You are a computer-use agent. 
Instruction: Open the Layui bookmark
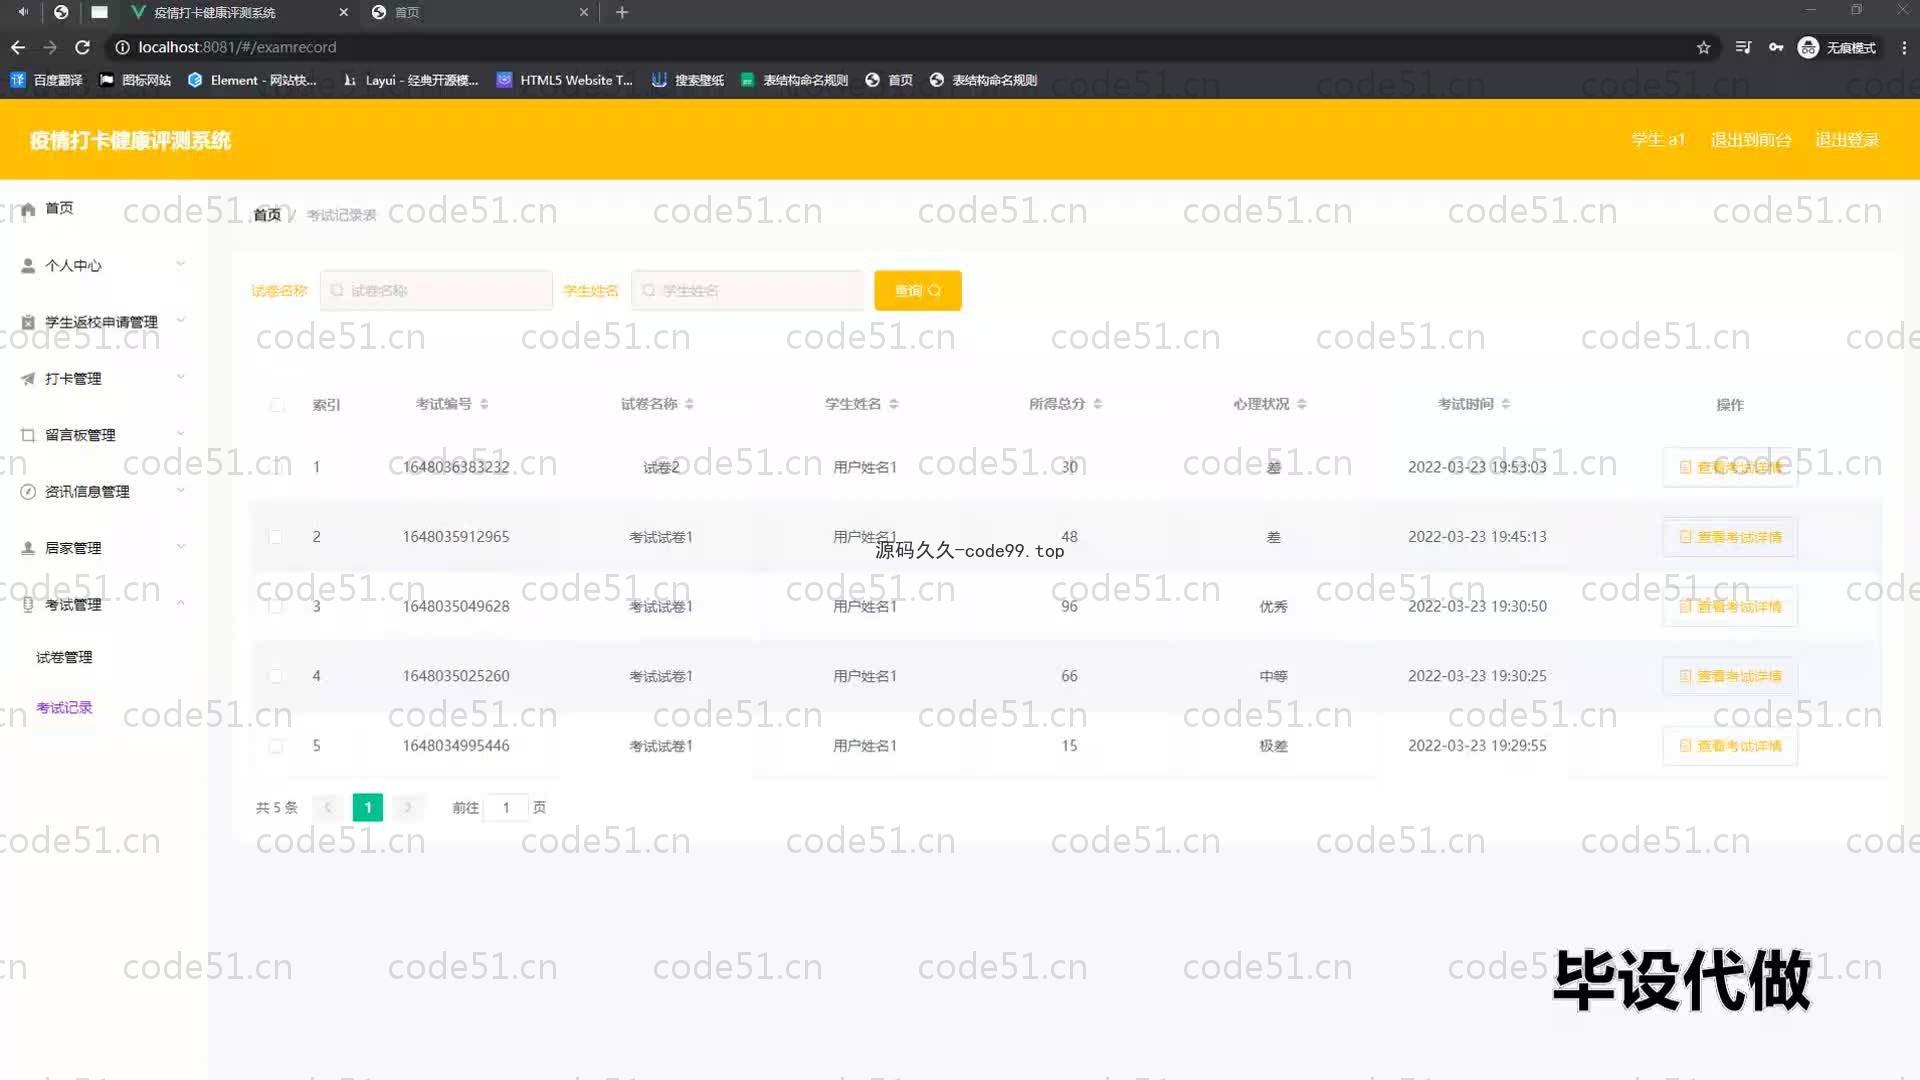[x=410, y=80]
